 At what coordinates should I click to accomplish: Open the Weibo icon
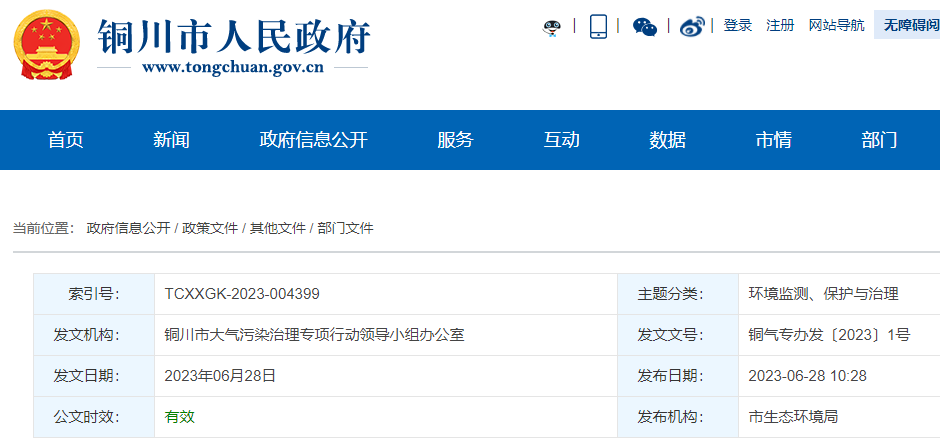click(x=692, y=27)
